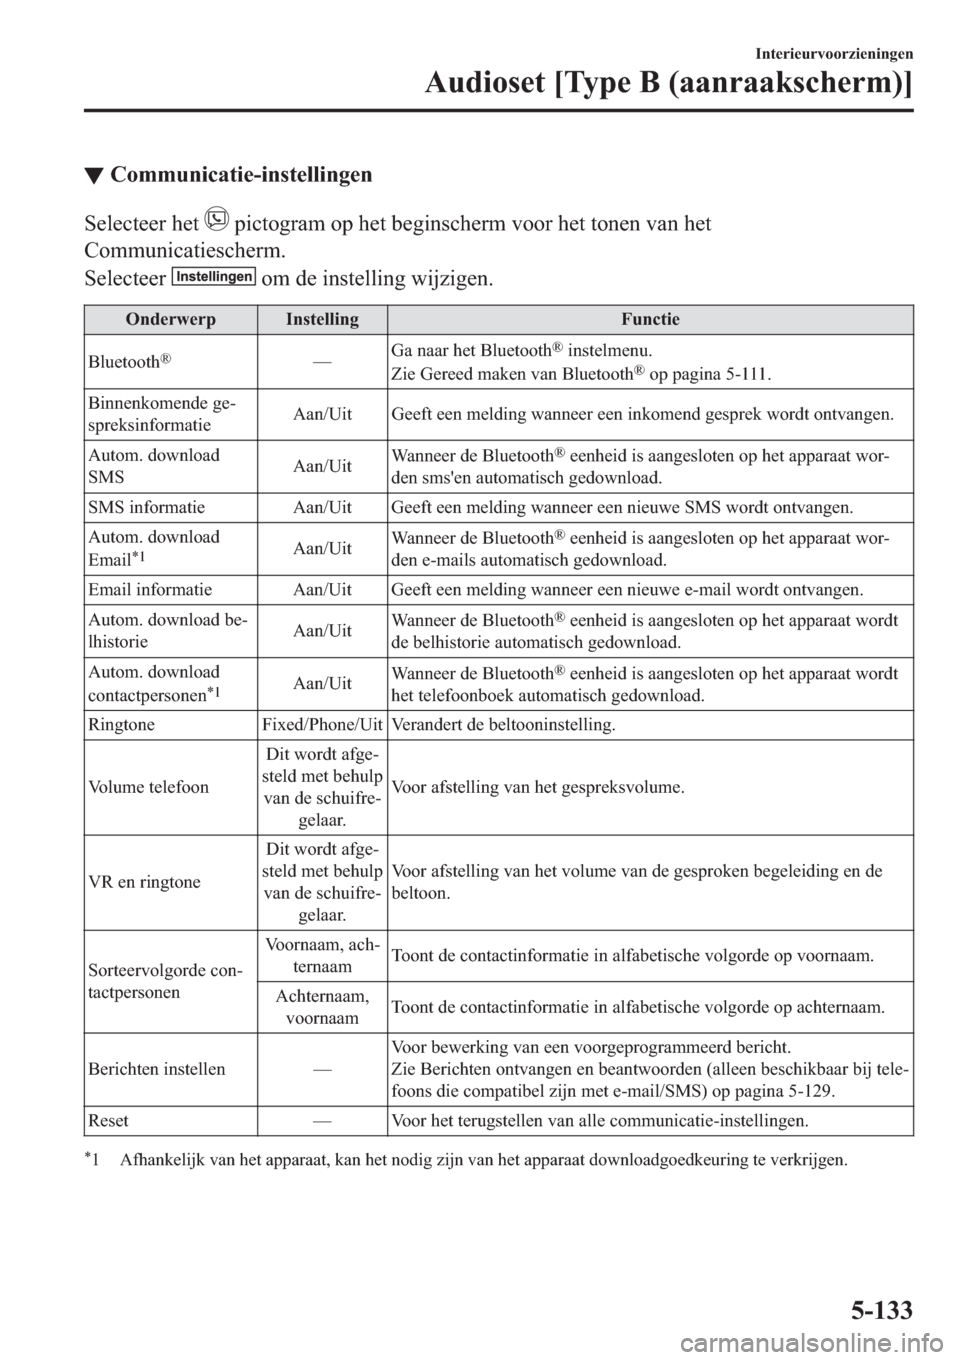960x1360 pixels.
Task: Click 'Autom. download contactpersonen' row label
Action: coord(156,683)
